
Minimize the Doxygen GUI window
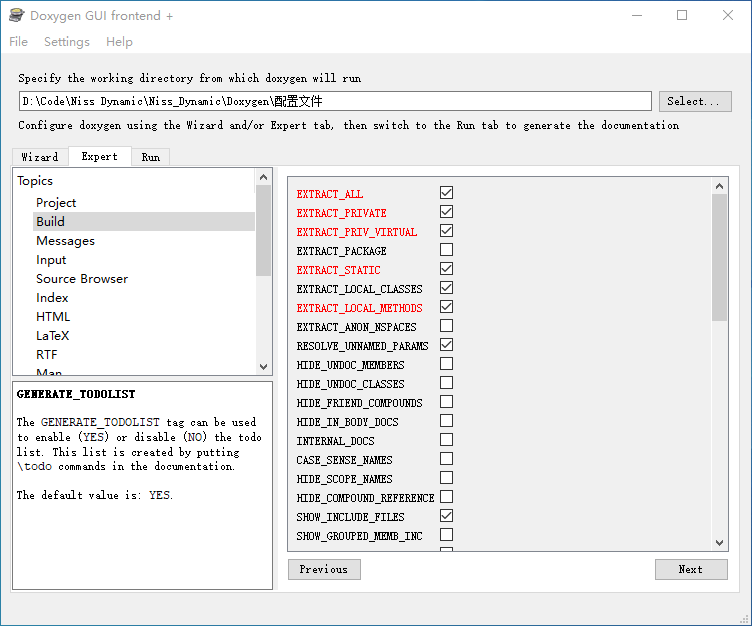pyautogui.click(x=637, y=15)
